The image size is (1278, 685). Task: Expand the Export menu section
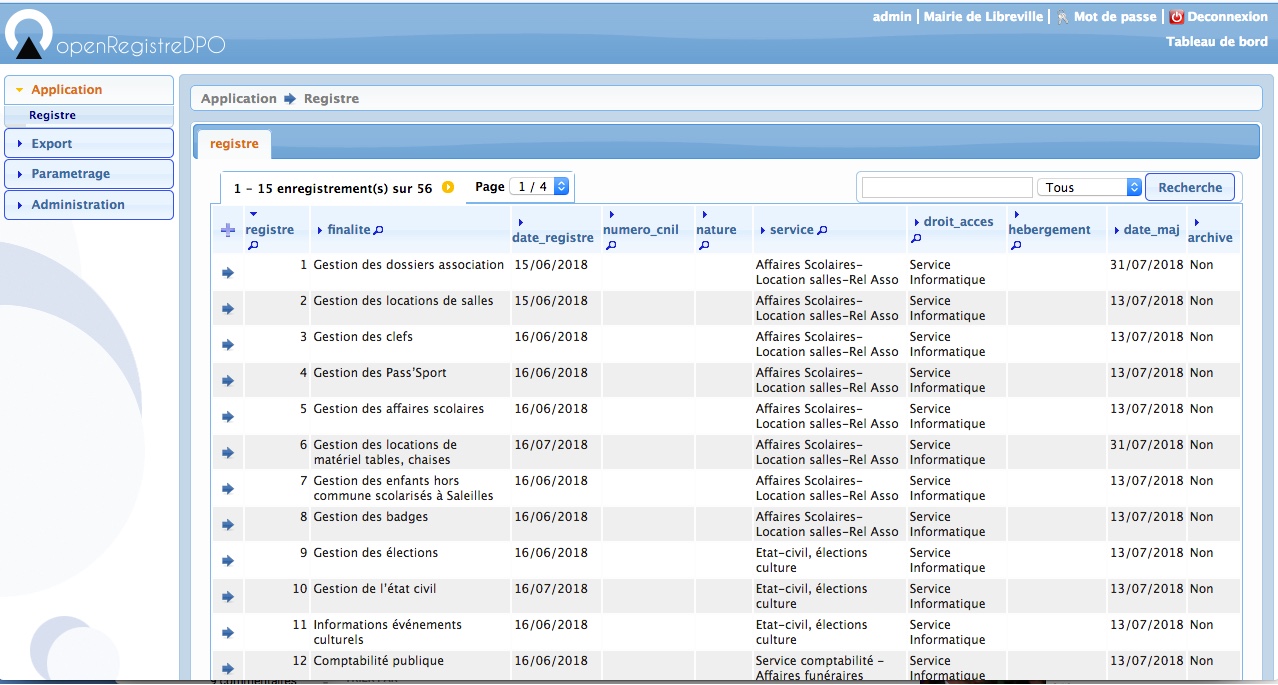[89, 143]
